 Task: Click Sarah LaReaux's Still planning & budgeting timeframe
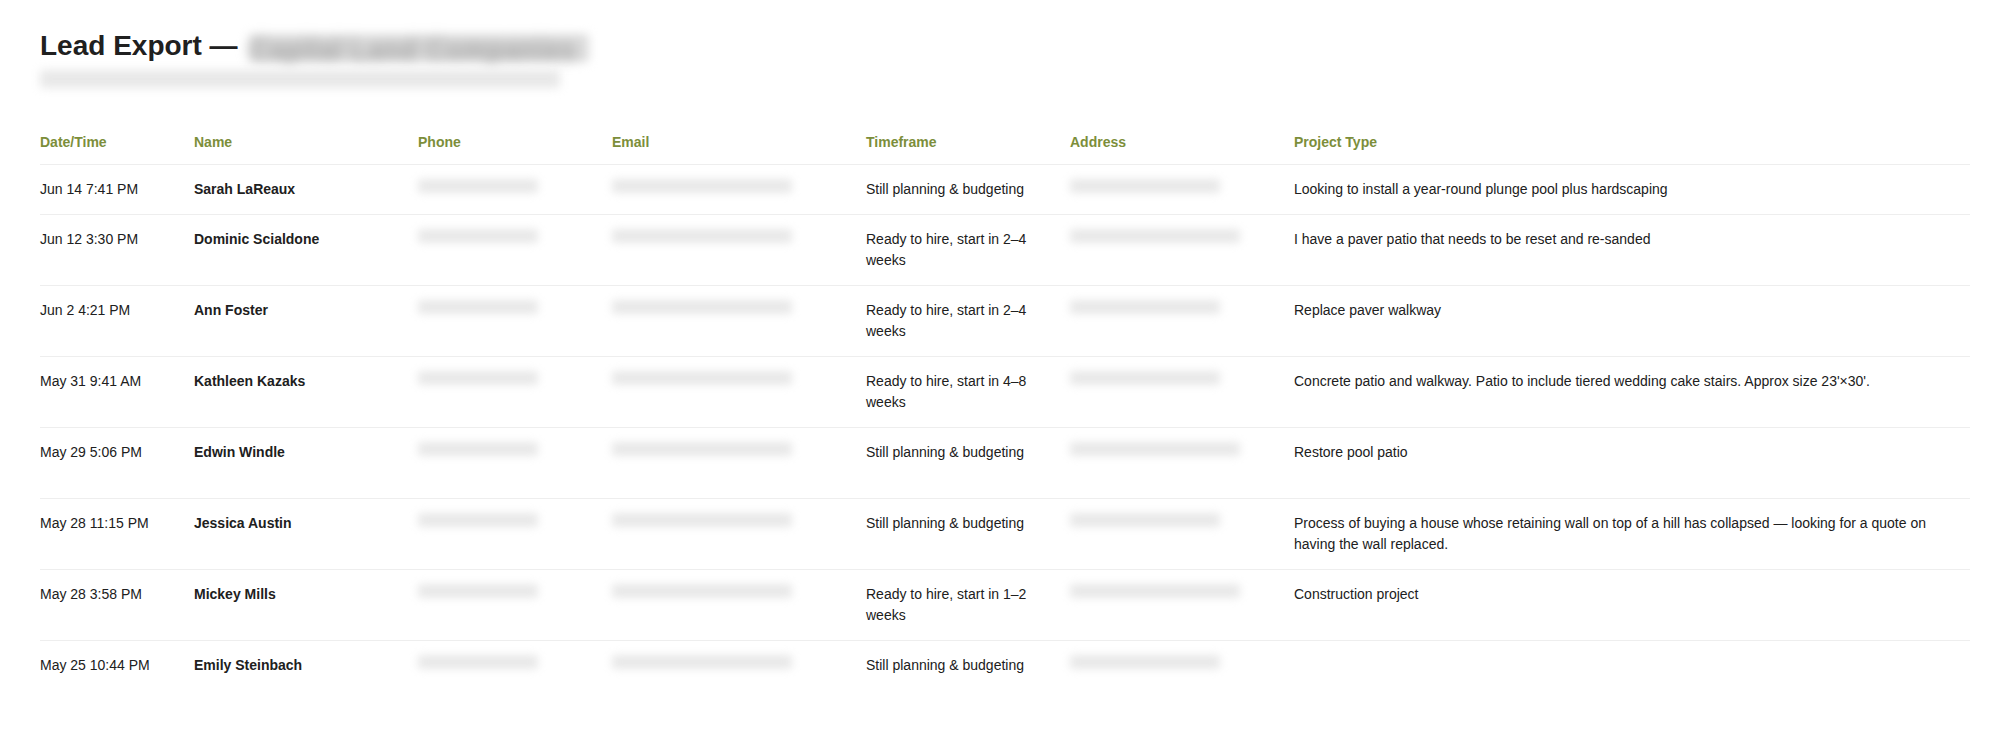(x=945, y=189)
